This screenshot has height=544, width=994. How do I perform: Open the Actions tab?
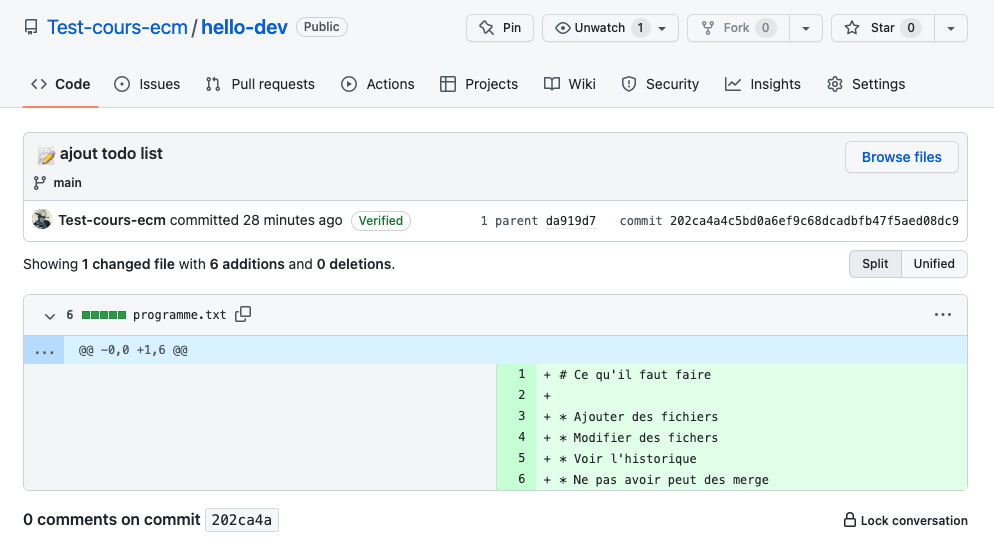378,84
